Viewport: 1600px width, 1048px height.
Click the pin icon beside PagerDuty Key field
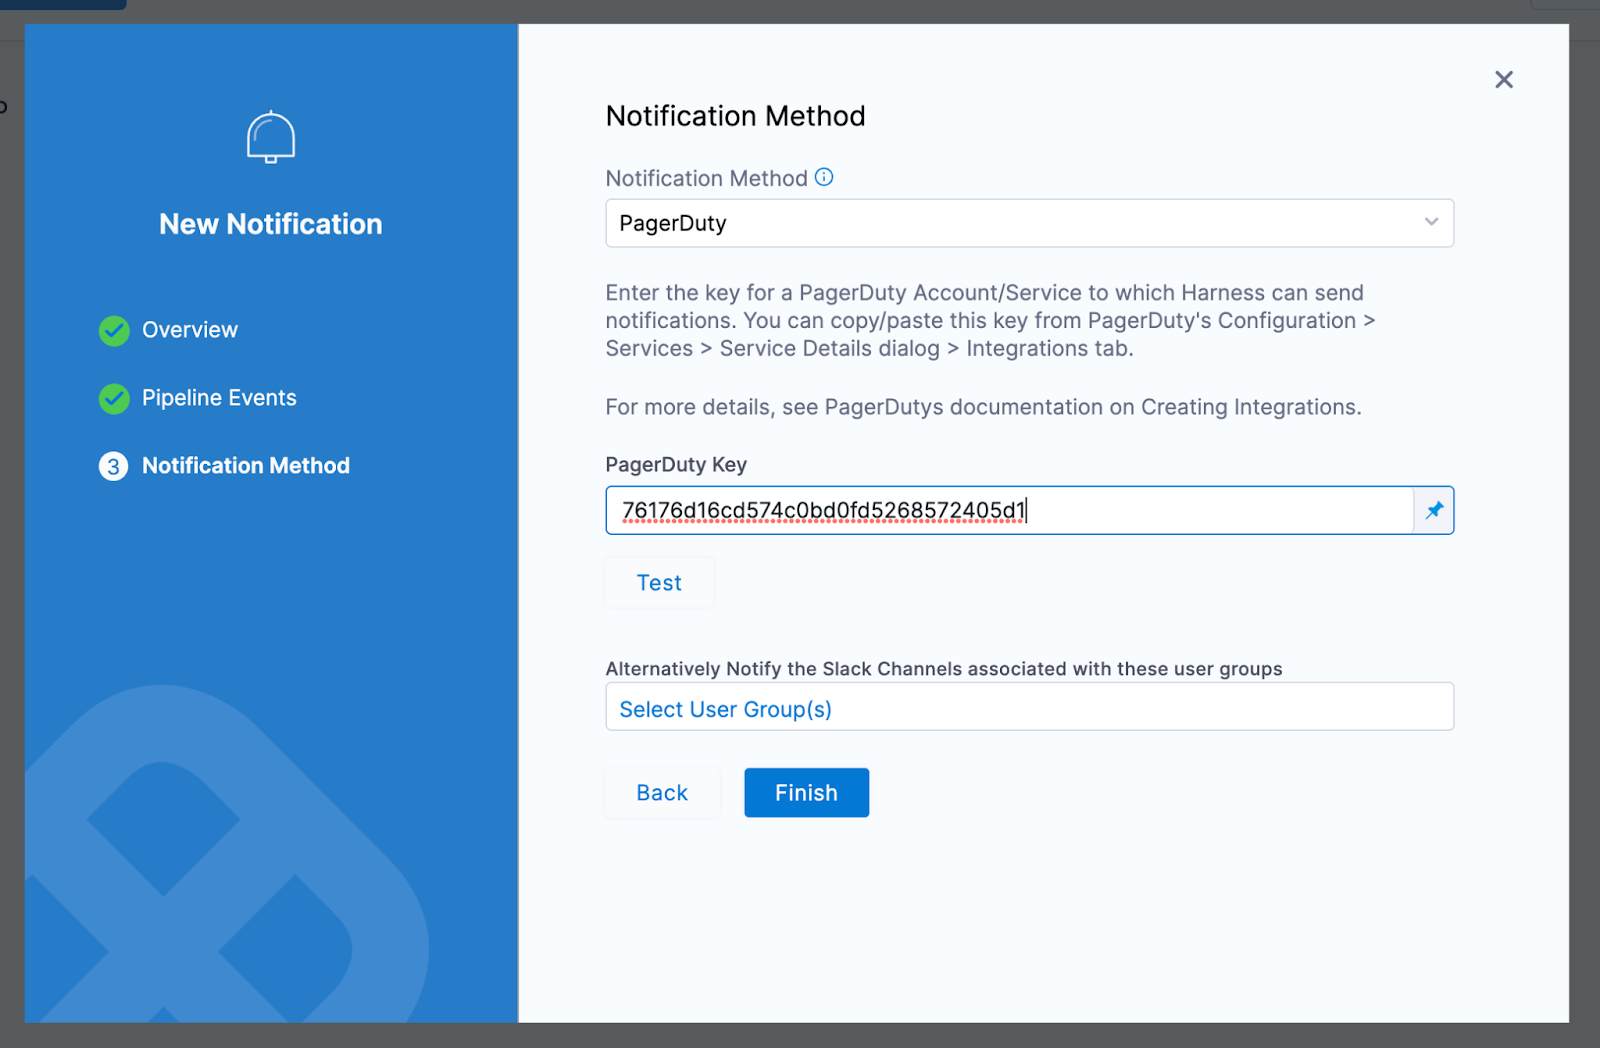1434,510
